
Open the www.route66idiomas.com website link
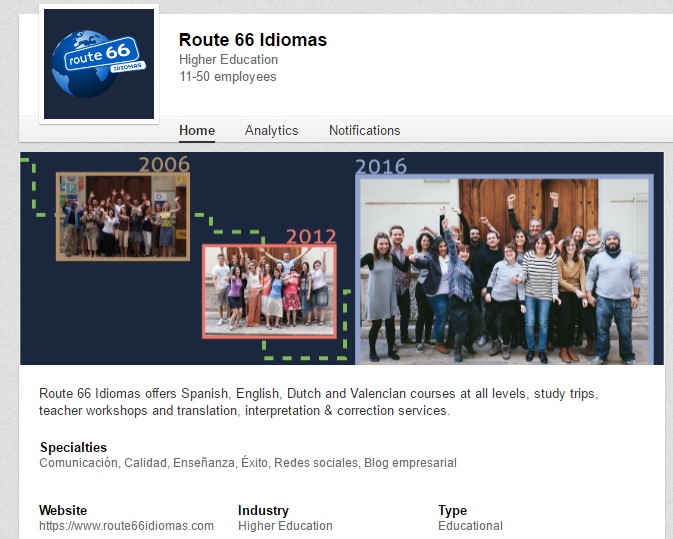click(x=126, y=526)
